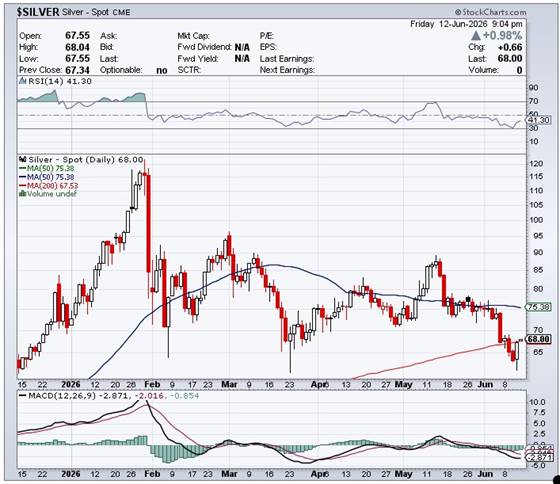Click the "EPS:" label
Screen dimensions: 560x484
[268, 47]
